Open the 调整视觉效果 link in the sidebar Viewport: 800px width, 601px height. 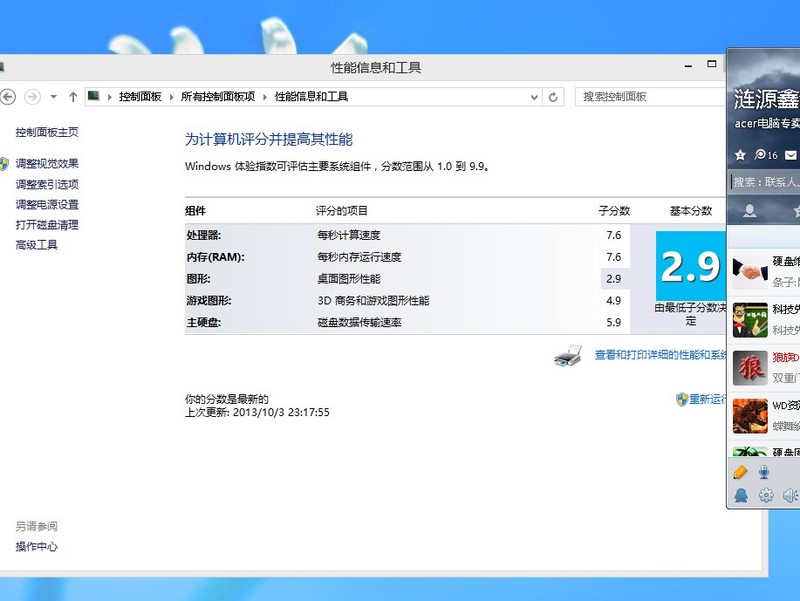coord(47,162)
